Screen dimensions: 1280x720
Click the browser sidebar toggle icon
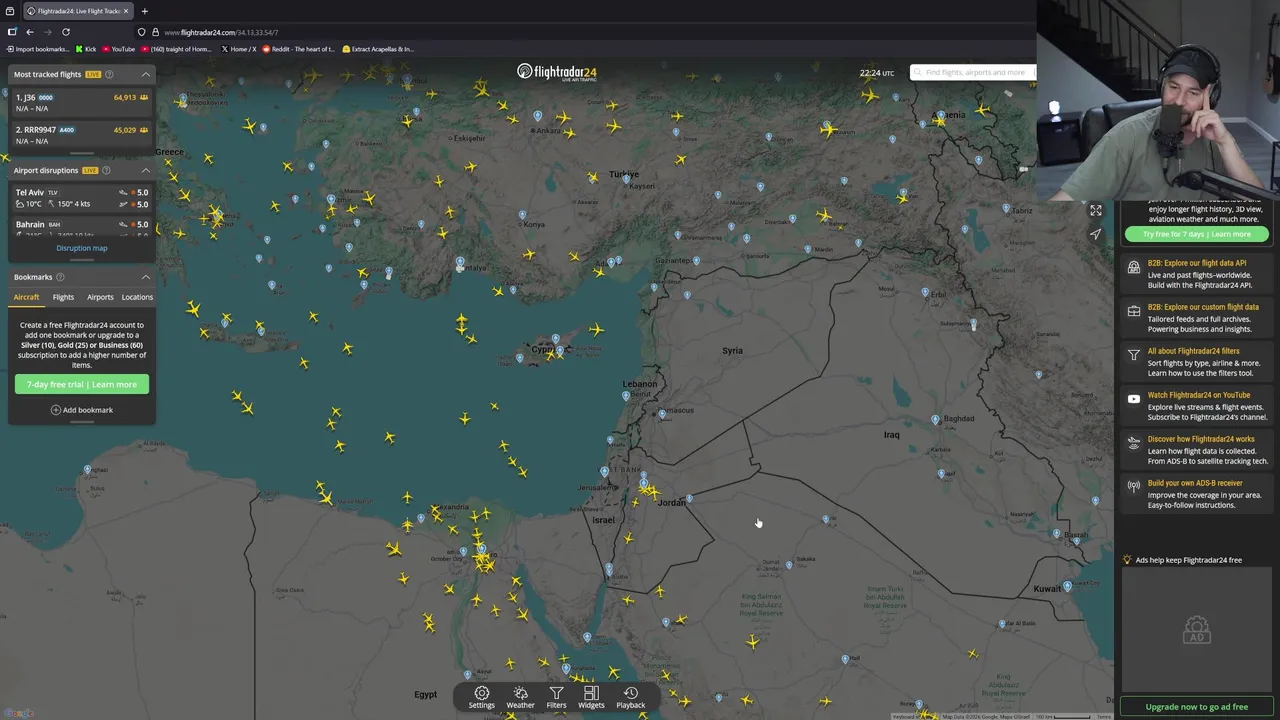point(12,32)
